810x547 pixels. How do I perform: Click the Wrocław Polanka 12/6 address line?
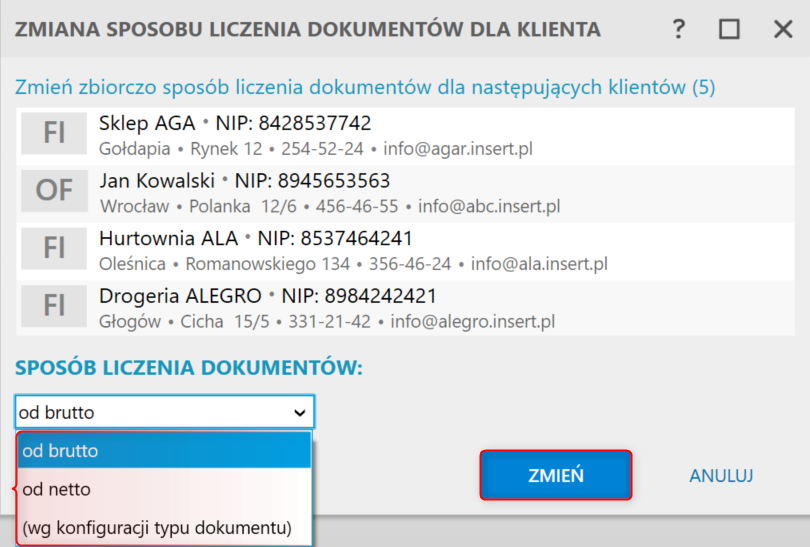[x=330, y=207]
